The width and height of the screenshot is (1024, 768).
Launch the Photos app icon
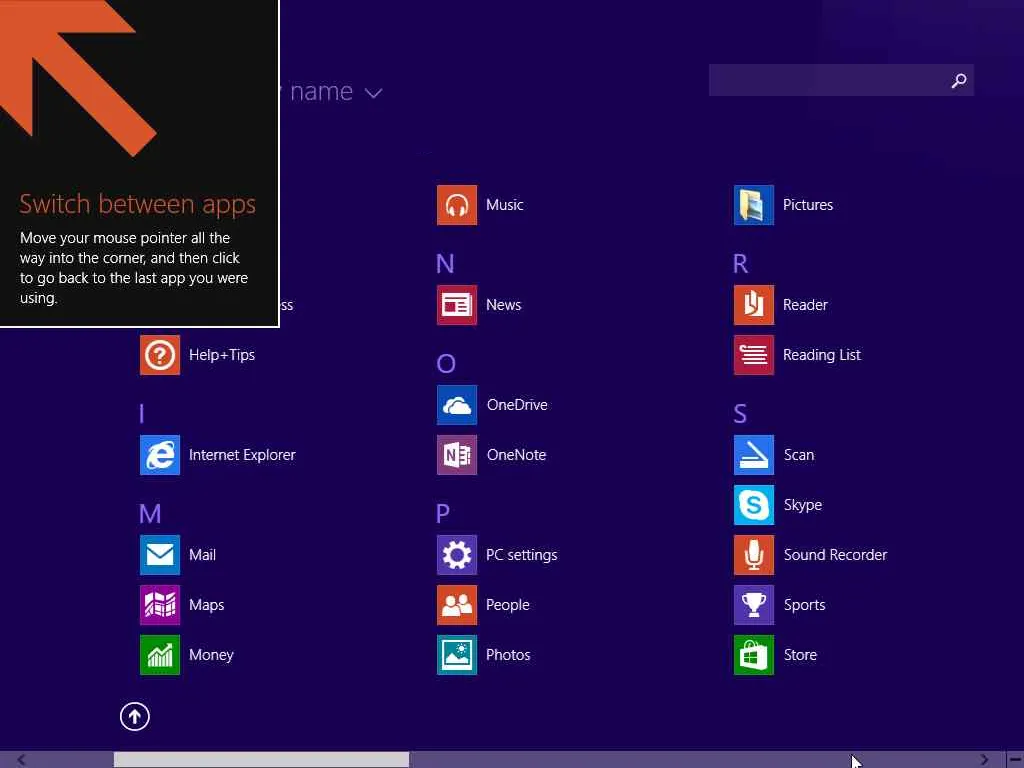coord(456,655)
